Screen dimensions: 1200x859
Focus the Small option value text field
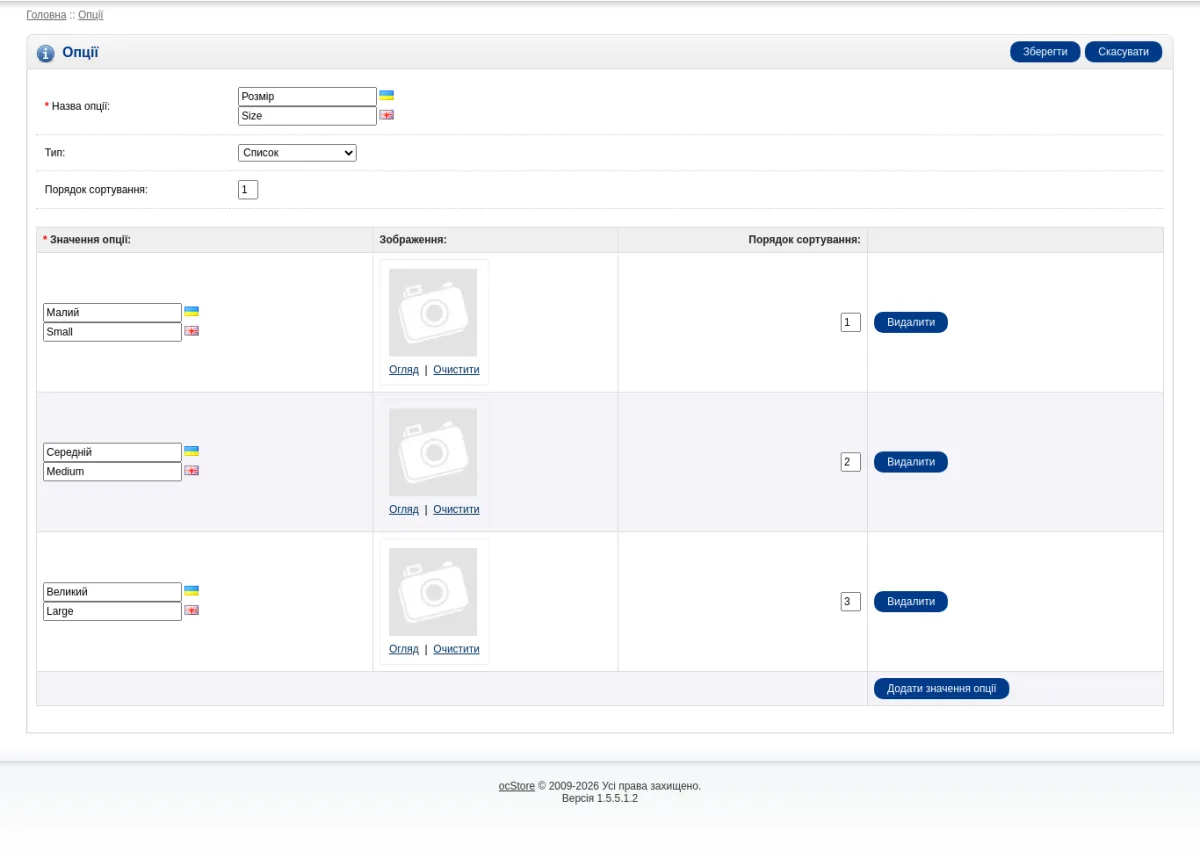tap(112, 332)
